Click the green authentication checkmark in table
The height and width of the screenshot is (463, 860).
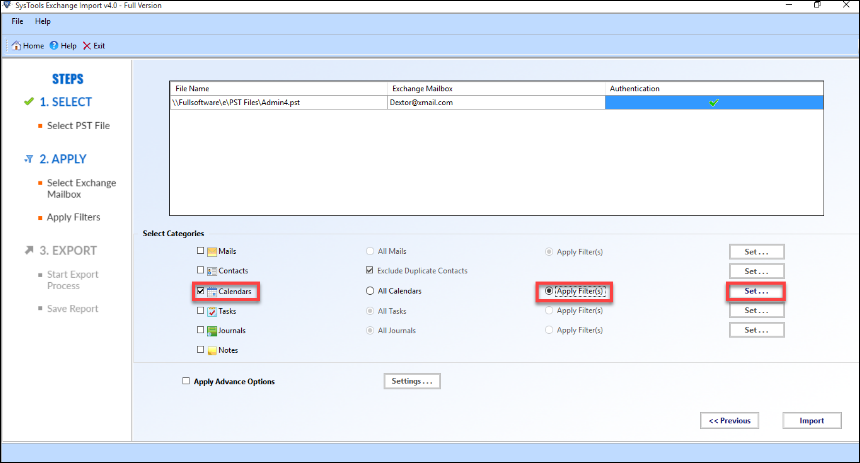click(x=714, y=103)
